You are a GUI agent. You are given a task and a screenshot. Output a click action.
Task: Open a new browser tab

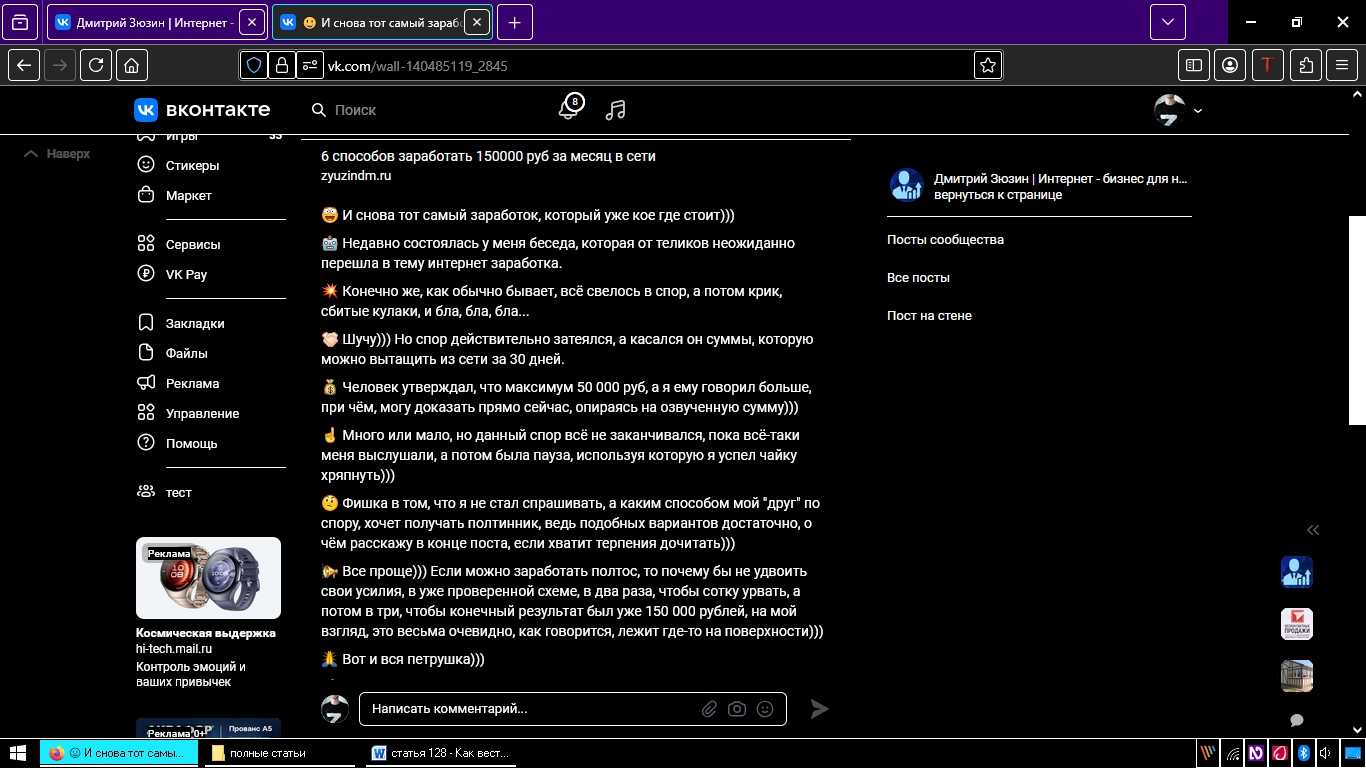click(514, 22)
